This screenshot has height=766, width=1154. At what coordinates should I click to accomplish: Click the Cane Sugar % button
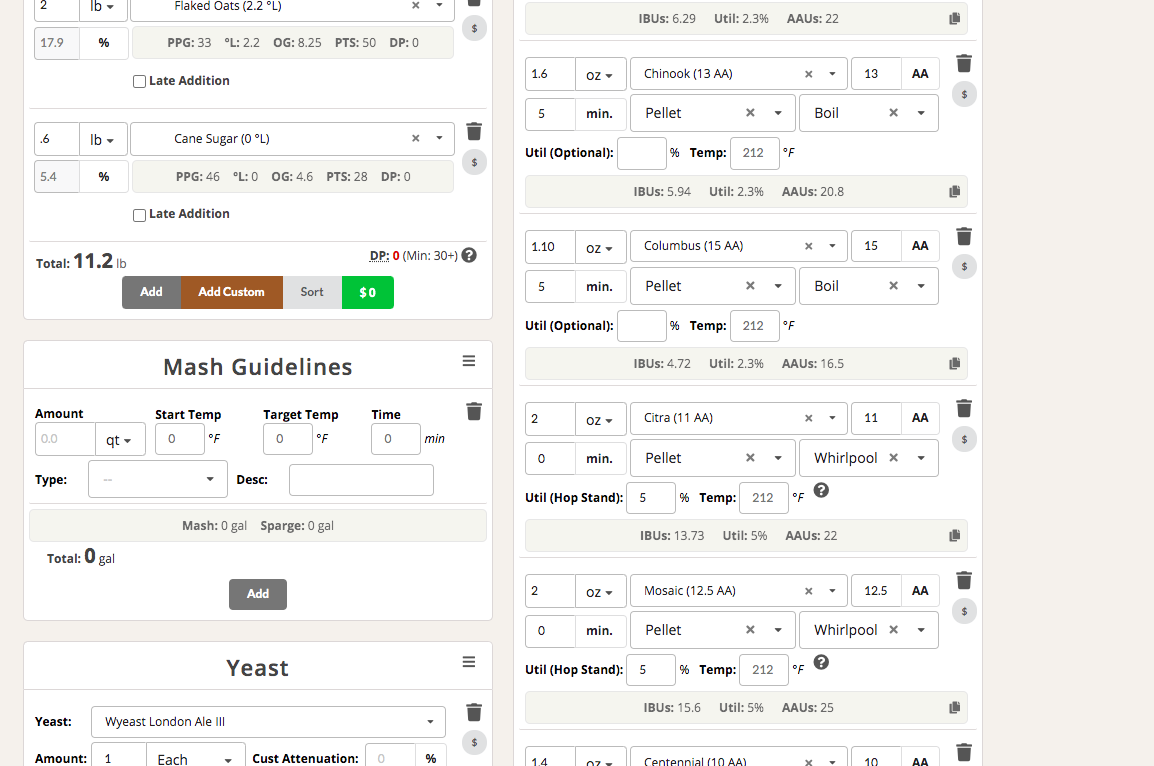[x=104, y=177]
